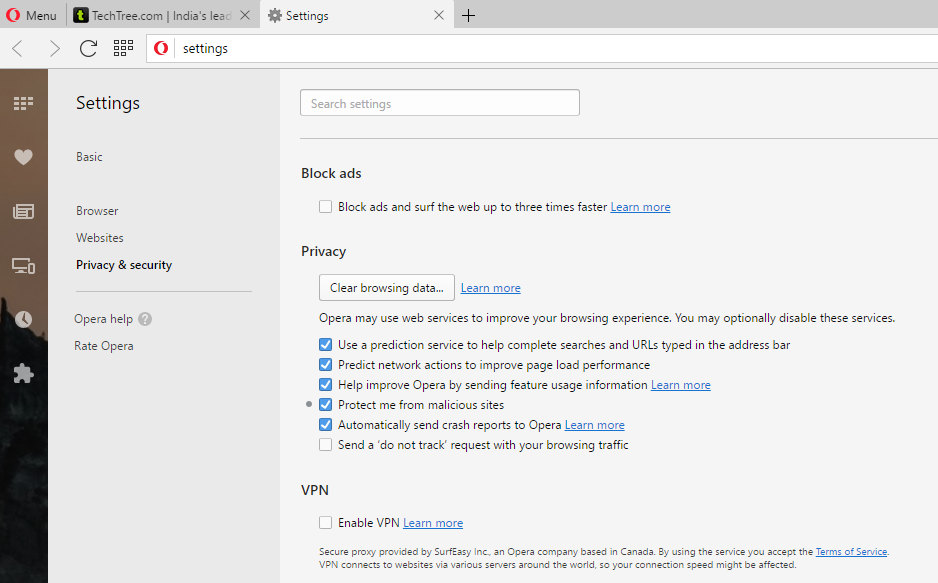Open the Terms of Service link
Screen dimensions: 938x583
(851, 551)
